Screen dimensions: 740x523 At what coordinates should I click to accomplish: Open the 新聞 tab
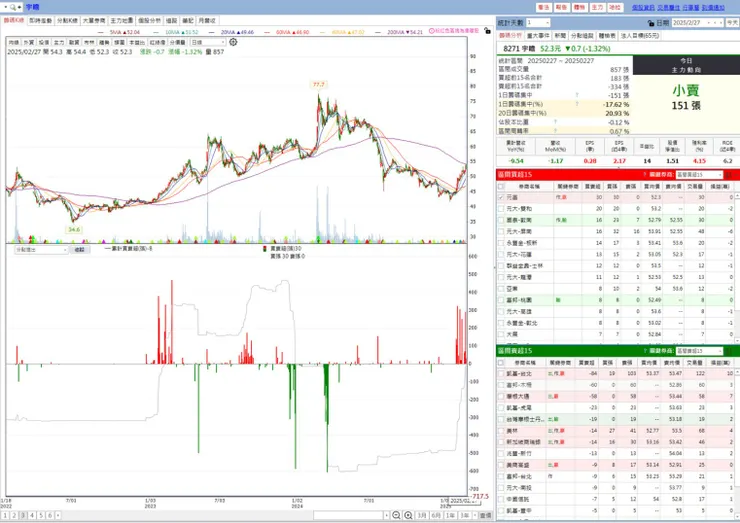(560, 36)
